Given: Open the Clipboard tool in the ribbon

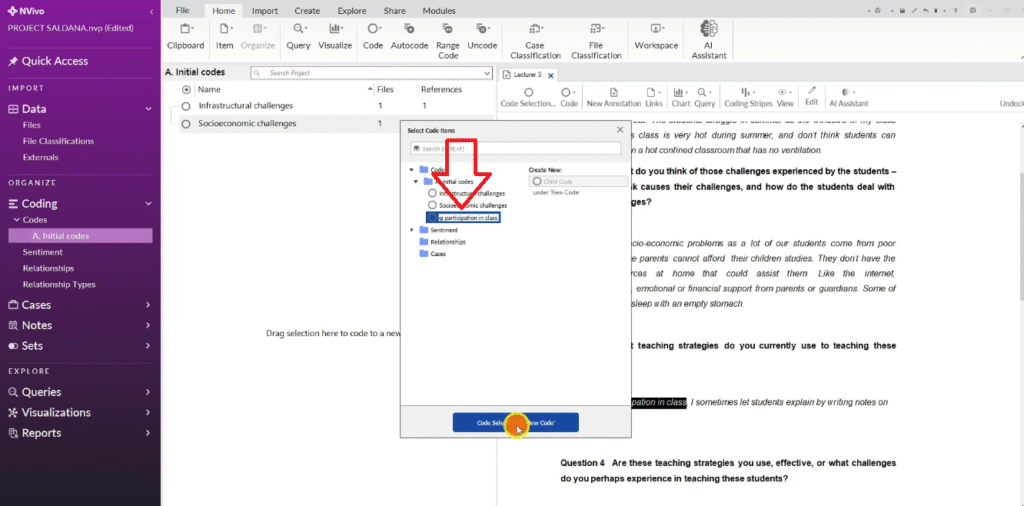Looking at the screenshot, I should 185,35.
